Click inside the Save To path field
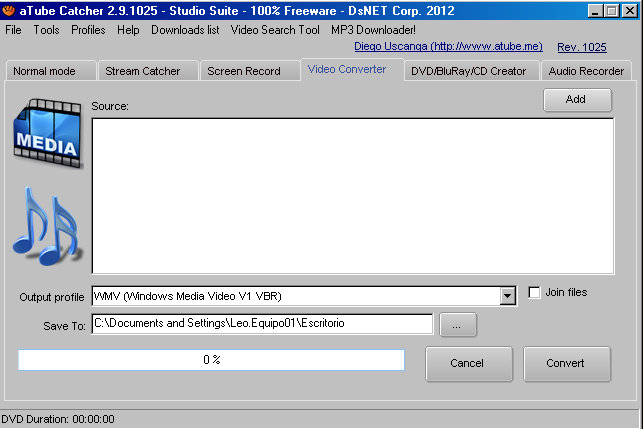 pos(262,324)
